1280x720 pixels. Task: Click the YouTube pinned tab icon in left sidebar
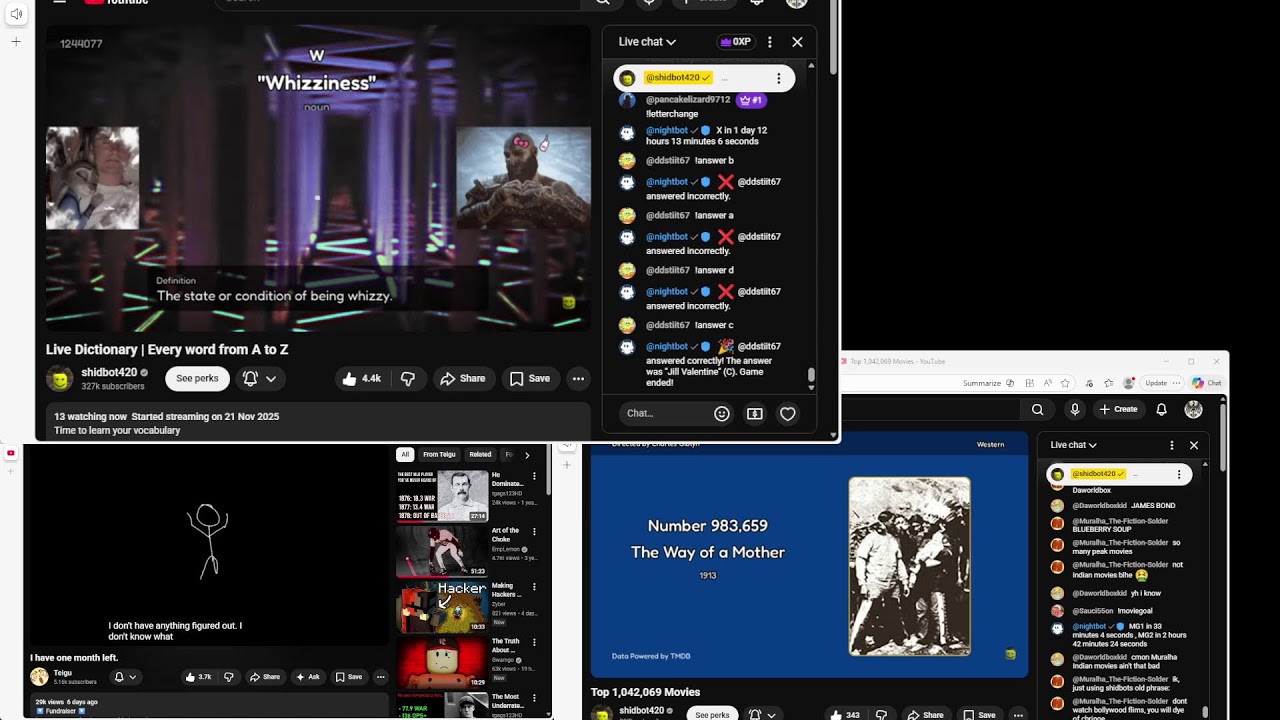[x=11, y=453]
